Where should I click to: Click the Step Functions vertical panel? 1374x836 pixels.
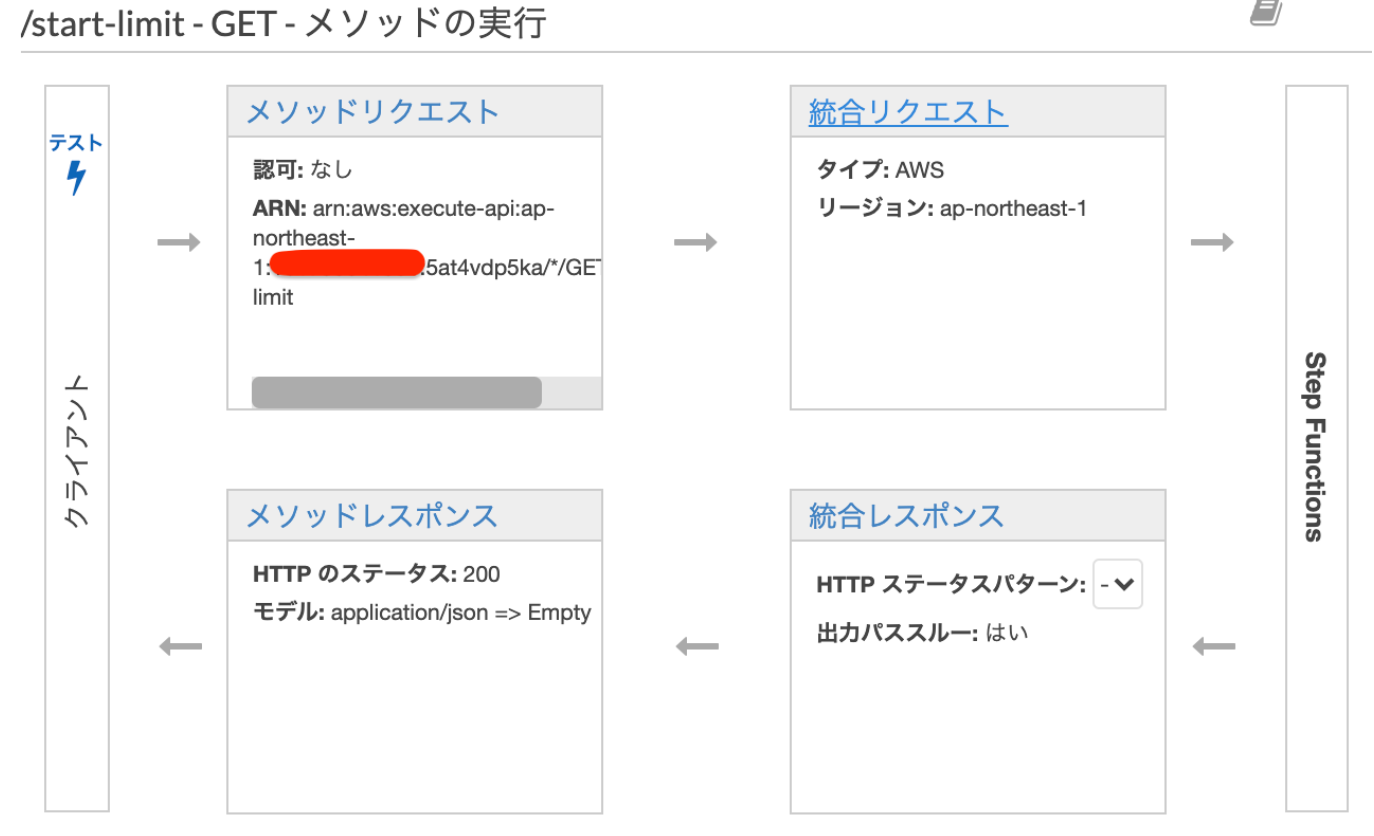[x=1316, y=446]
